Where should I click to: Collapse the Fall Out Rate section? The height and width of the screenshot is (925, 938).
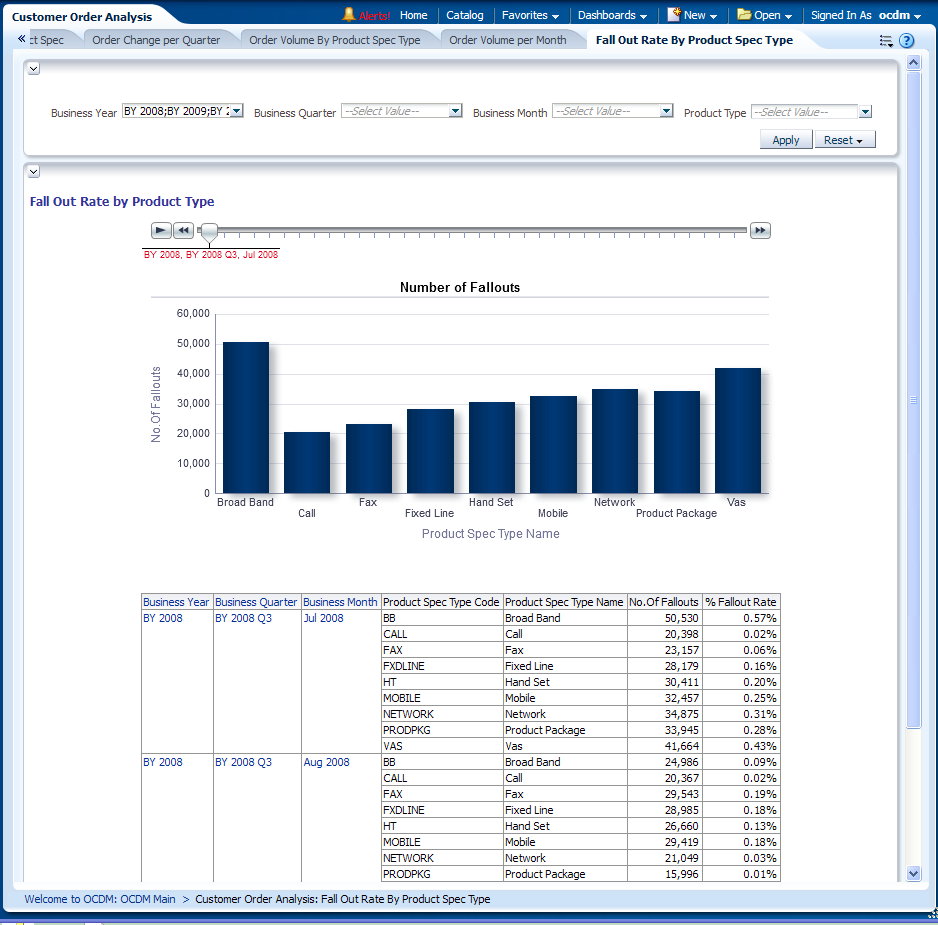pos(34,172)
